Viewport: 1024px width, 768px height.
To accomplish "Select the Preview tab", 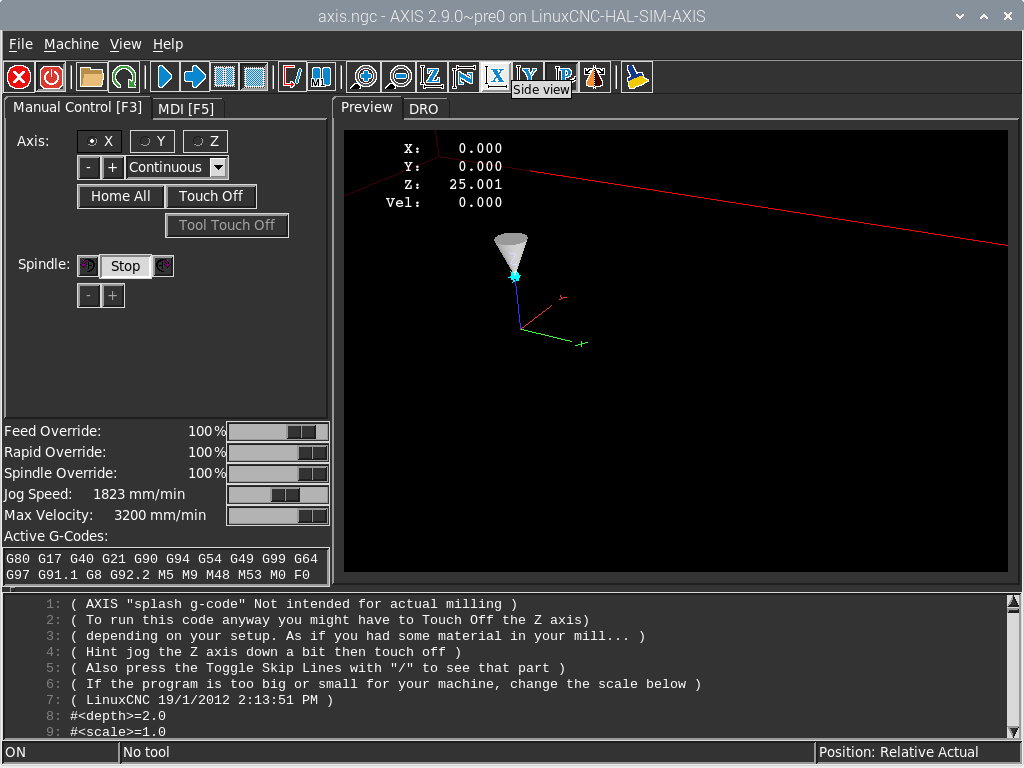I will pyautogui.click(x=366, y=107).
